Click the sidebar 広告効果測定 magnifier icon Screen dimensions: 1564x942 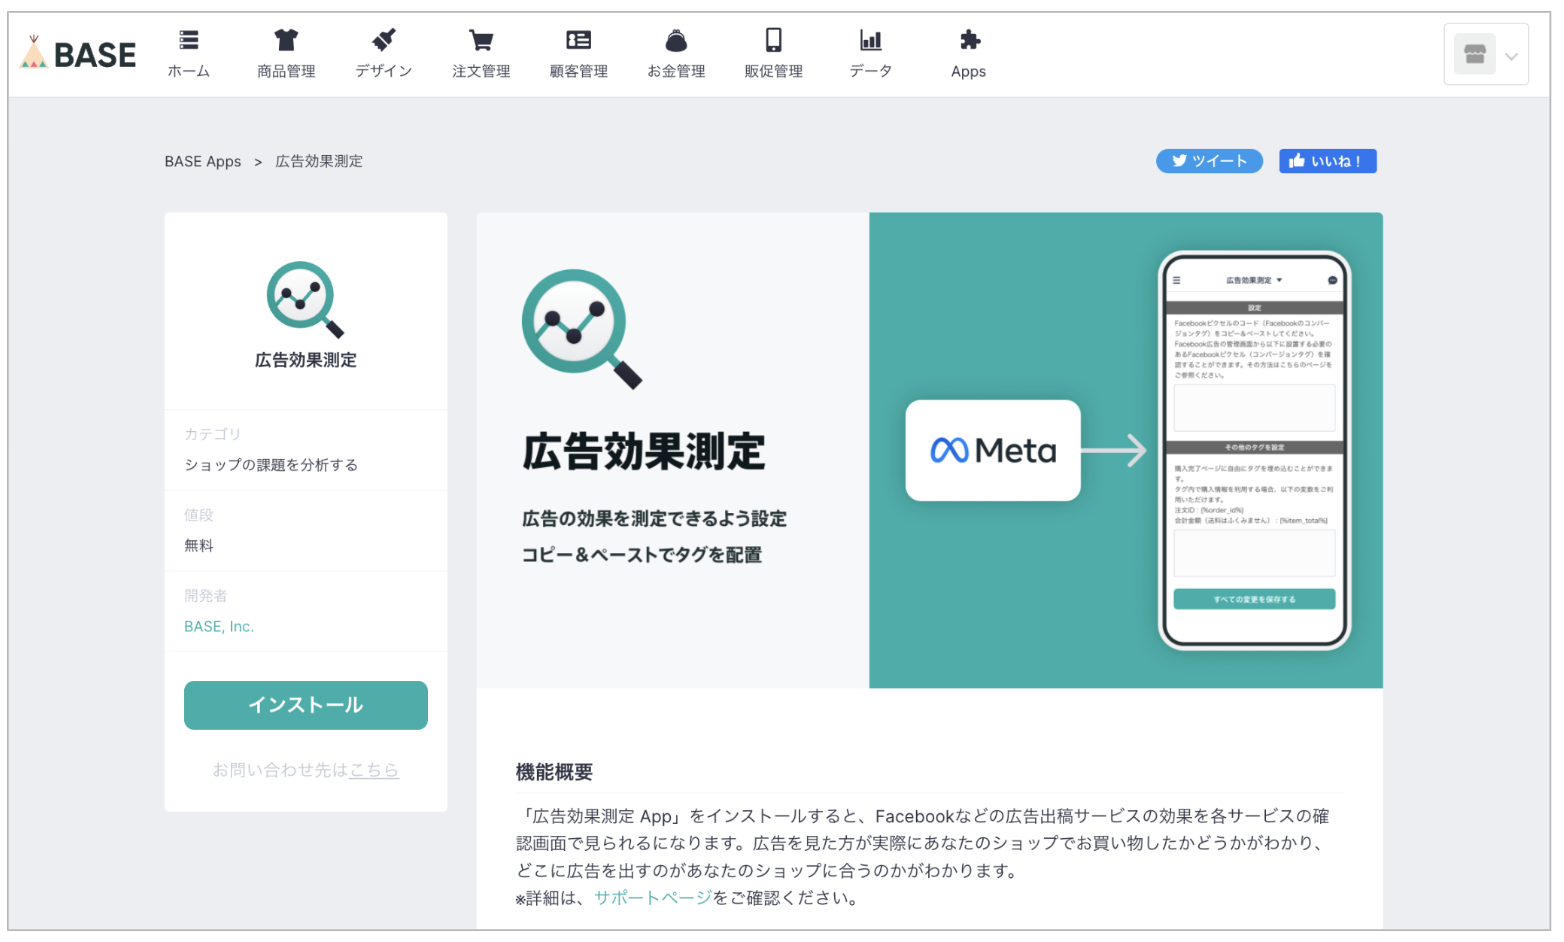coord(305,299)
